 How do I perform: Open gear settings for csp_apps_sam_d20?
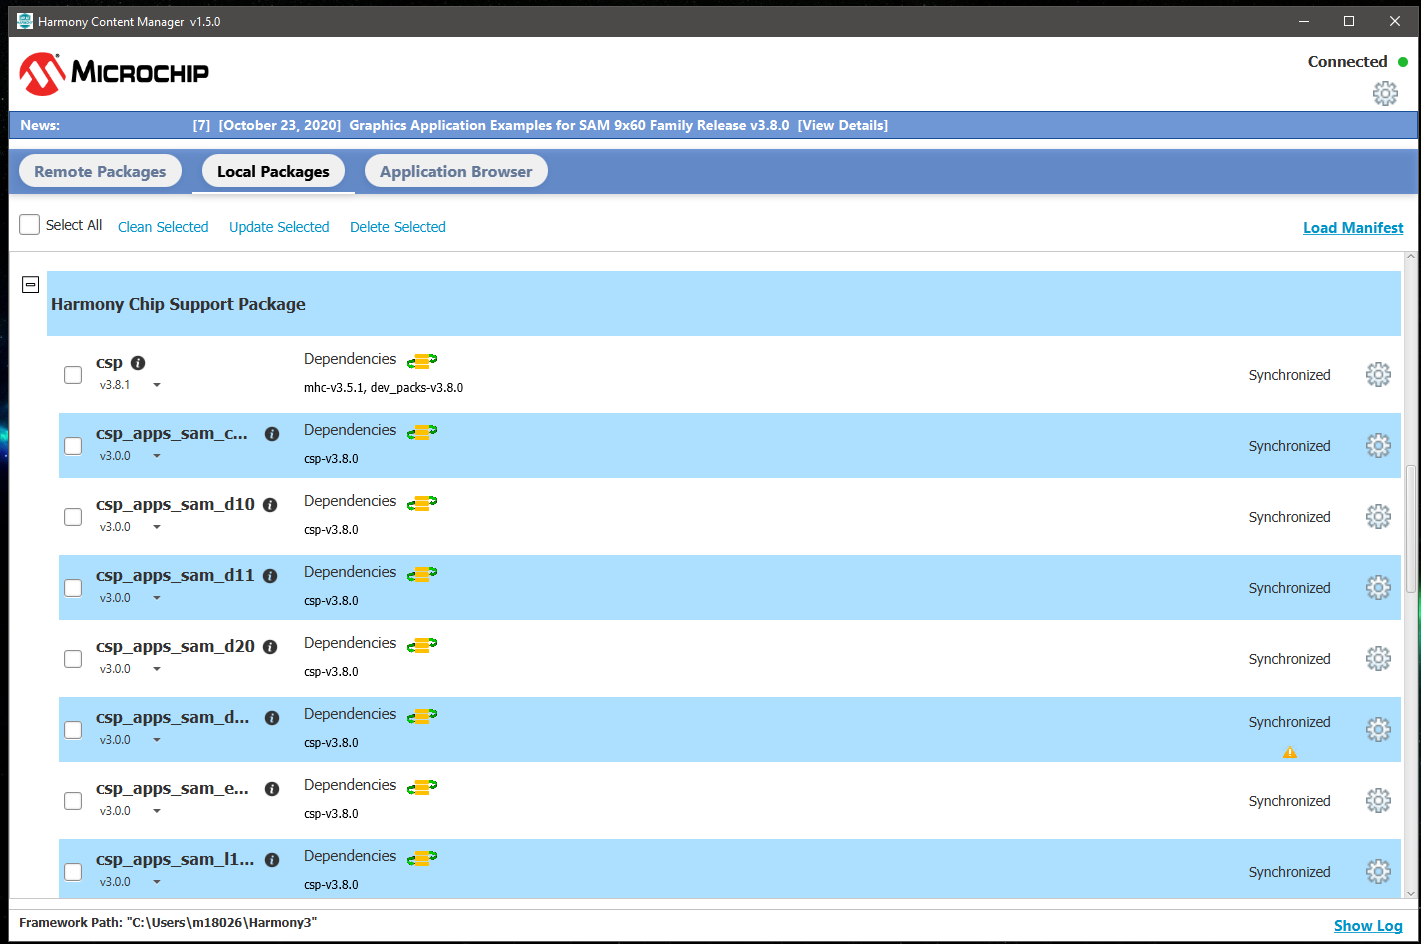pyautogui.click(x=1378, y=659)
